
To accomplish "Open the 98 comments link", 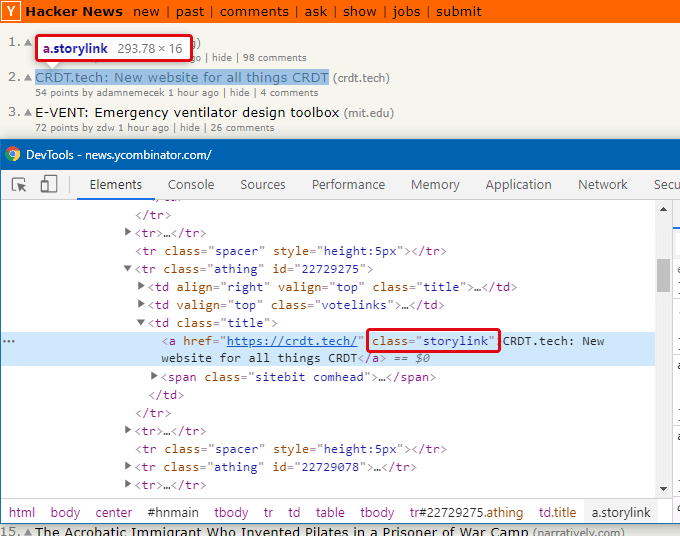I will pyautogui.click(x=275, y=58).
